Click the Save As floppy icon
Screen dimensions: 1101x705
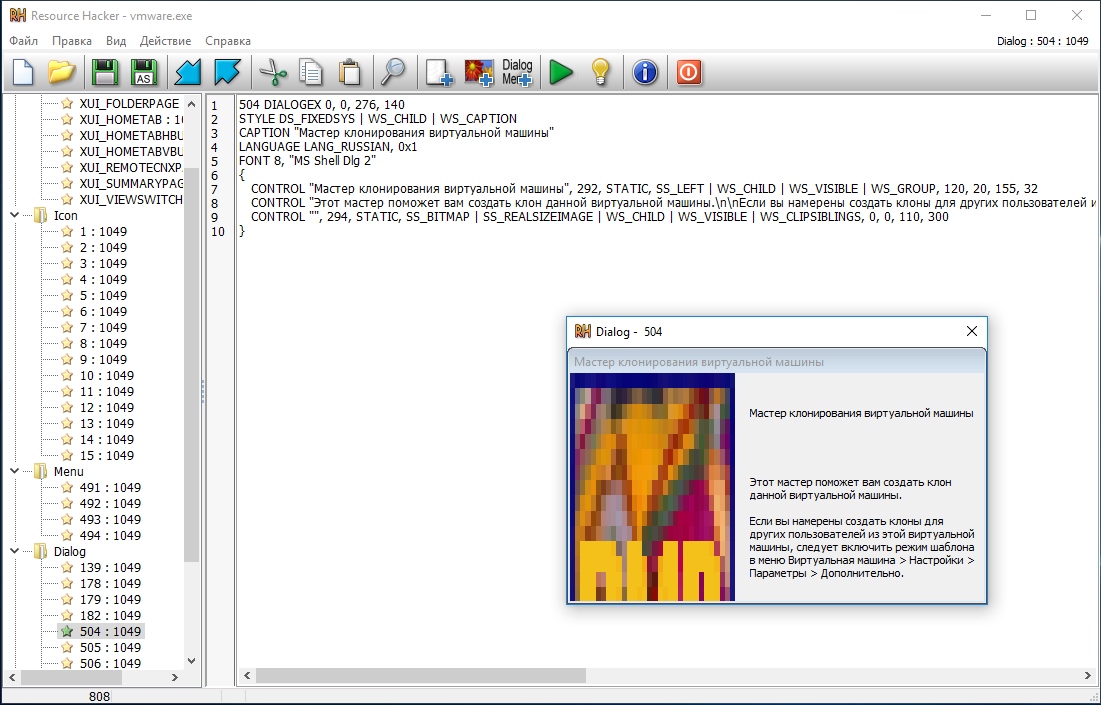pyautogui.click(x=144, y=72)
